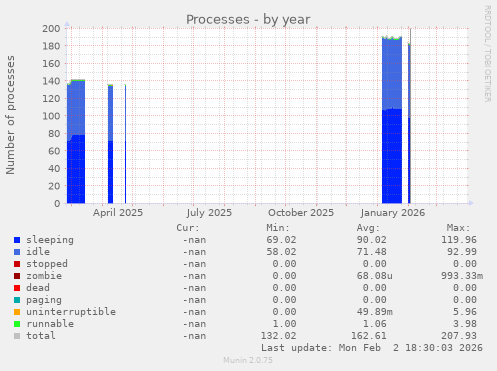Viewport: 497px width, 371px height.
Task: Click total min value 132.02
Action: click(x=278, y=336)
